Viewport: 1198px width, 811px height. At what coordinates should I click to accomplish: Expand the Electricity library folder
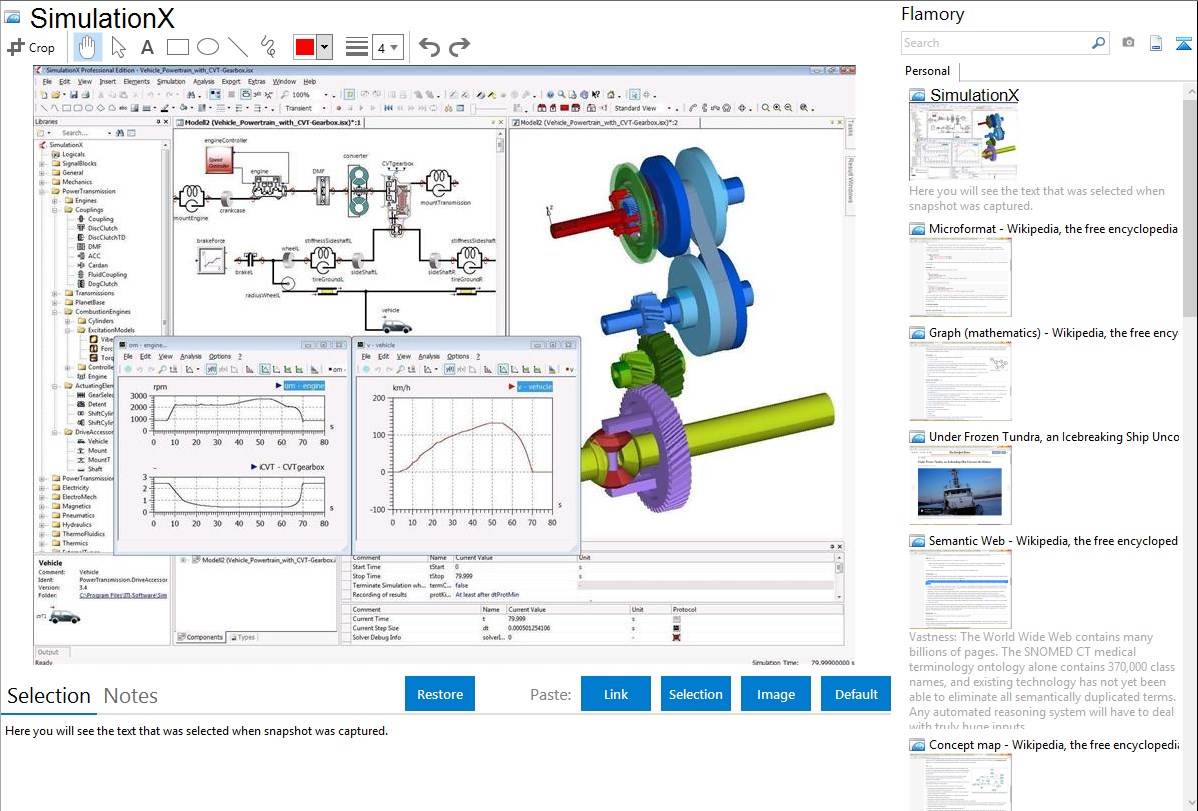tap(42, 488)
